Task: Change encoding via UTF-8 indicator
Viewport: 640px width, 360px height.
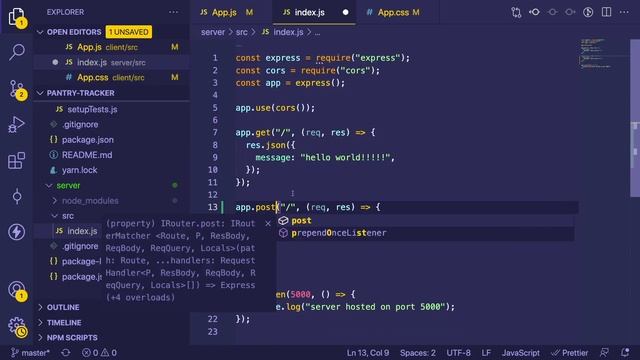Action: pos(458,353)
